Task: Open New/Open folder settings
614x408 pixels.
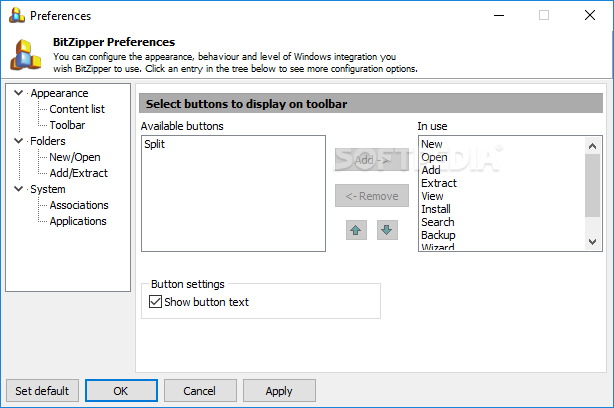Action: click(x=75, y=157)
